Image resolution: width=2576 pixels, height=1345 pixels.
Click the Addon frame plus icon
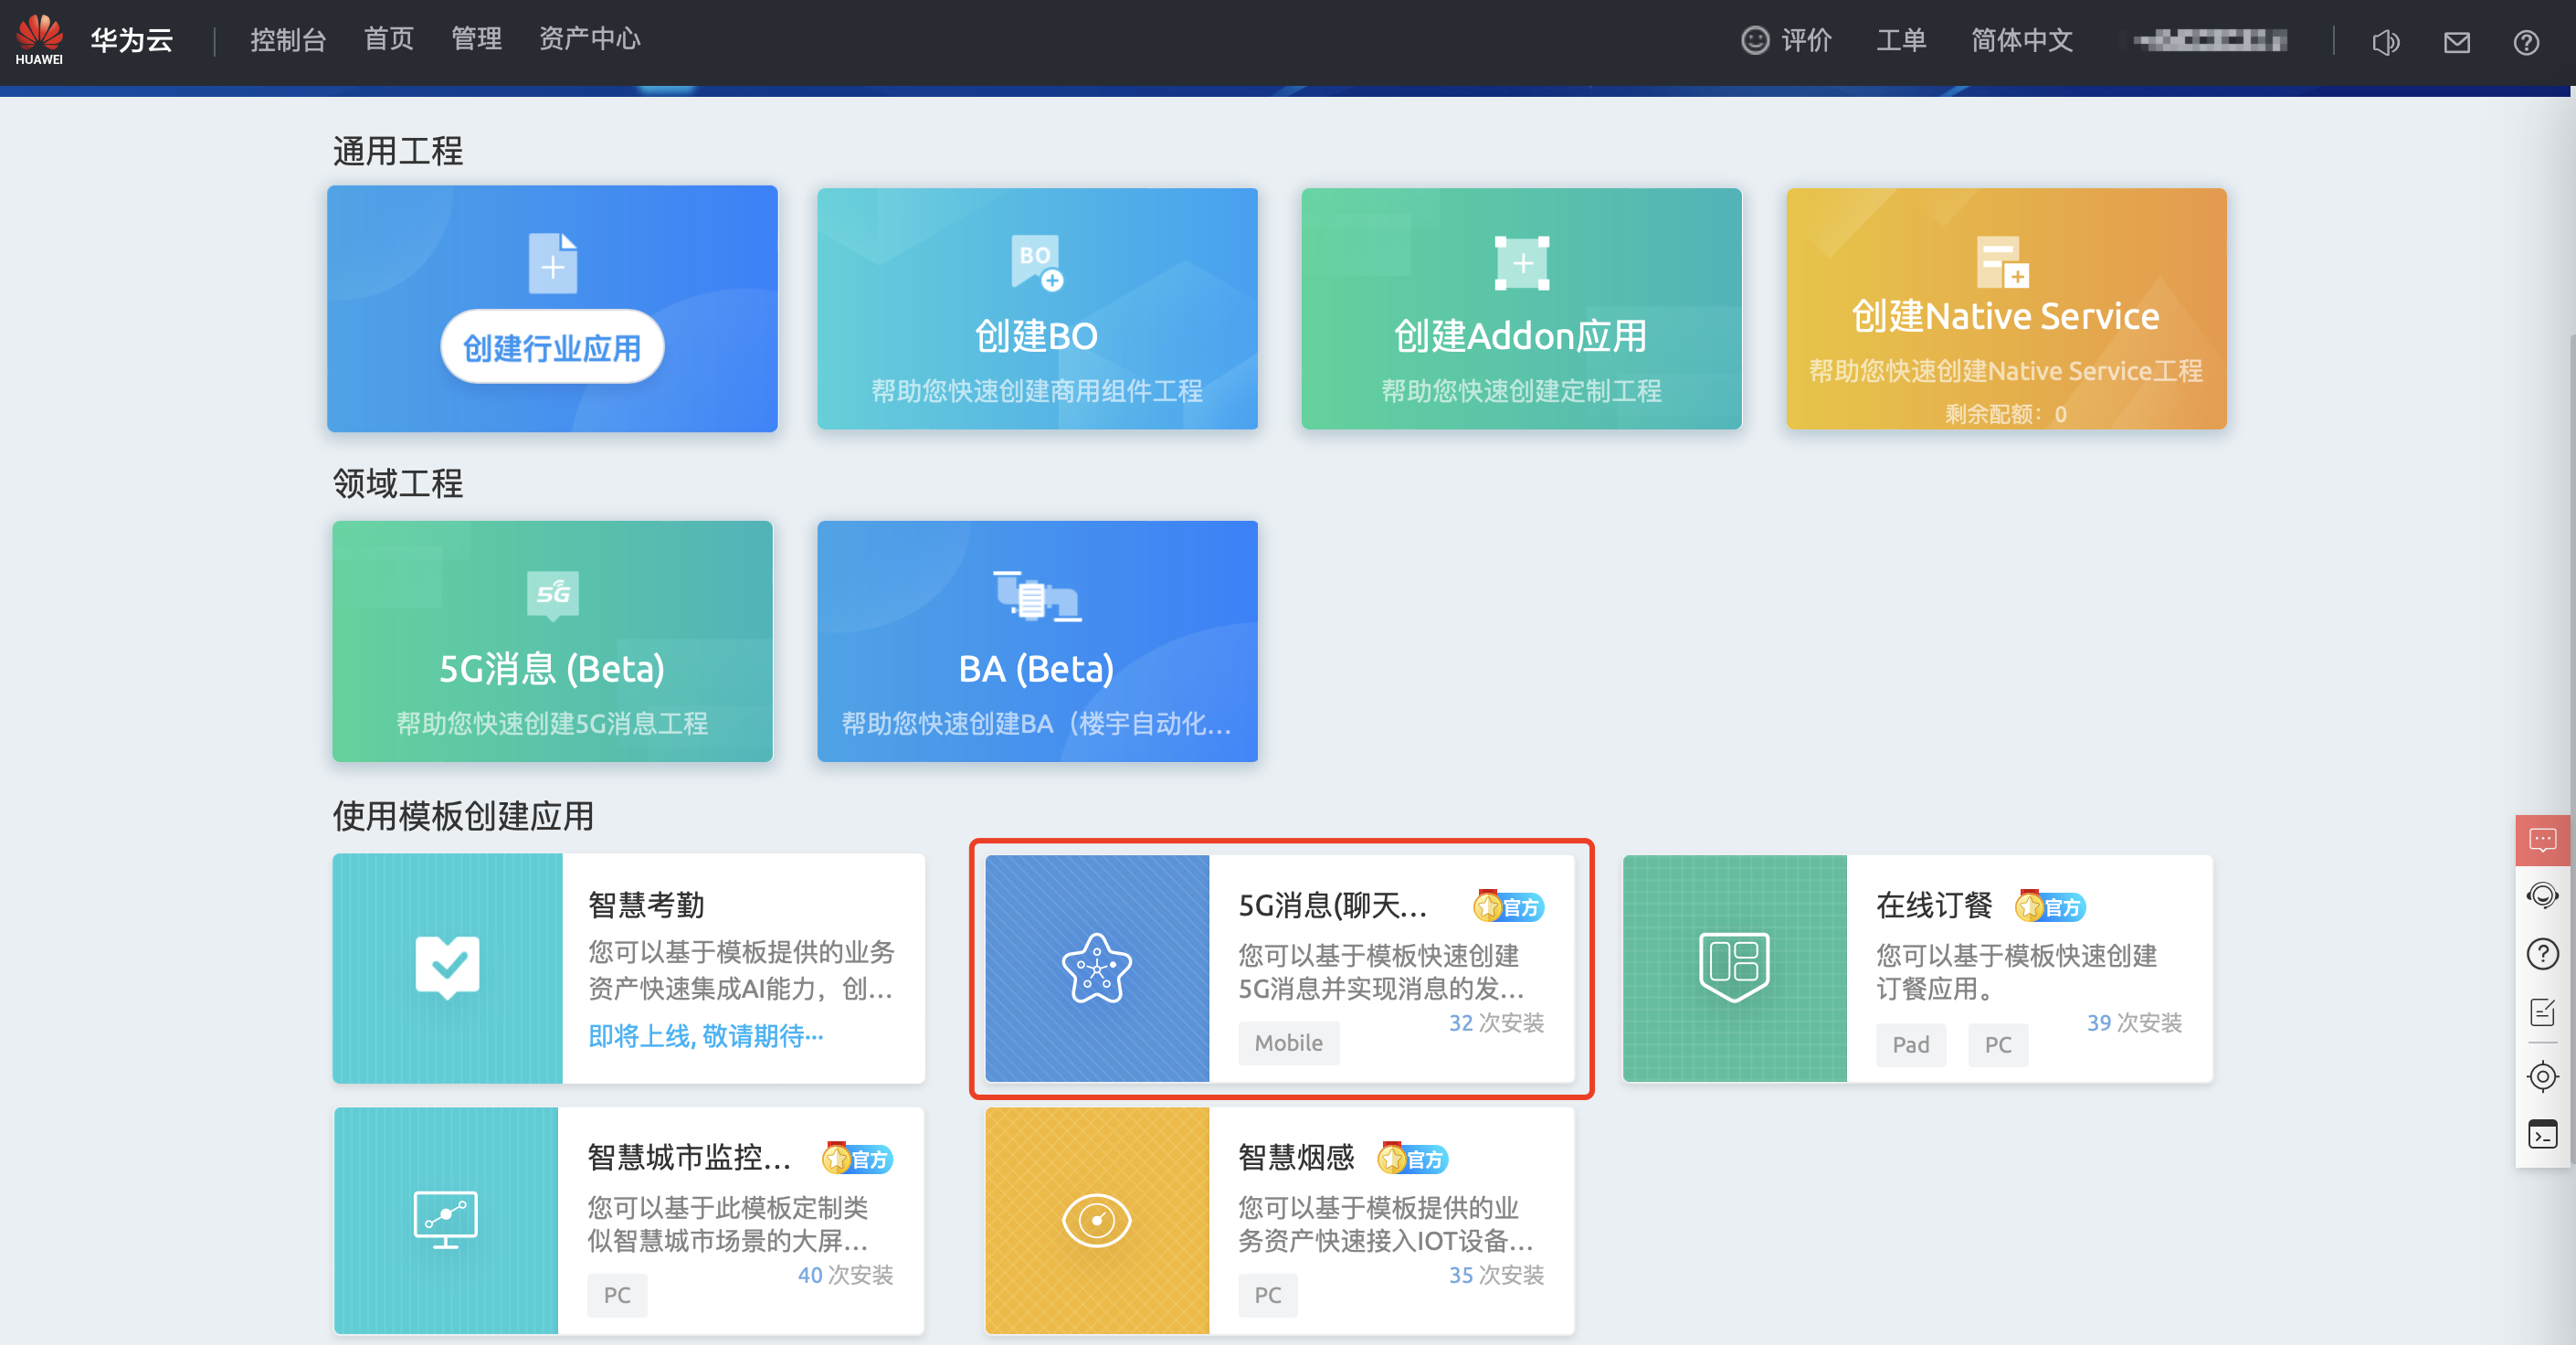tap(1521, 263)
